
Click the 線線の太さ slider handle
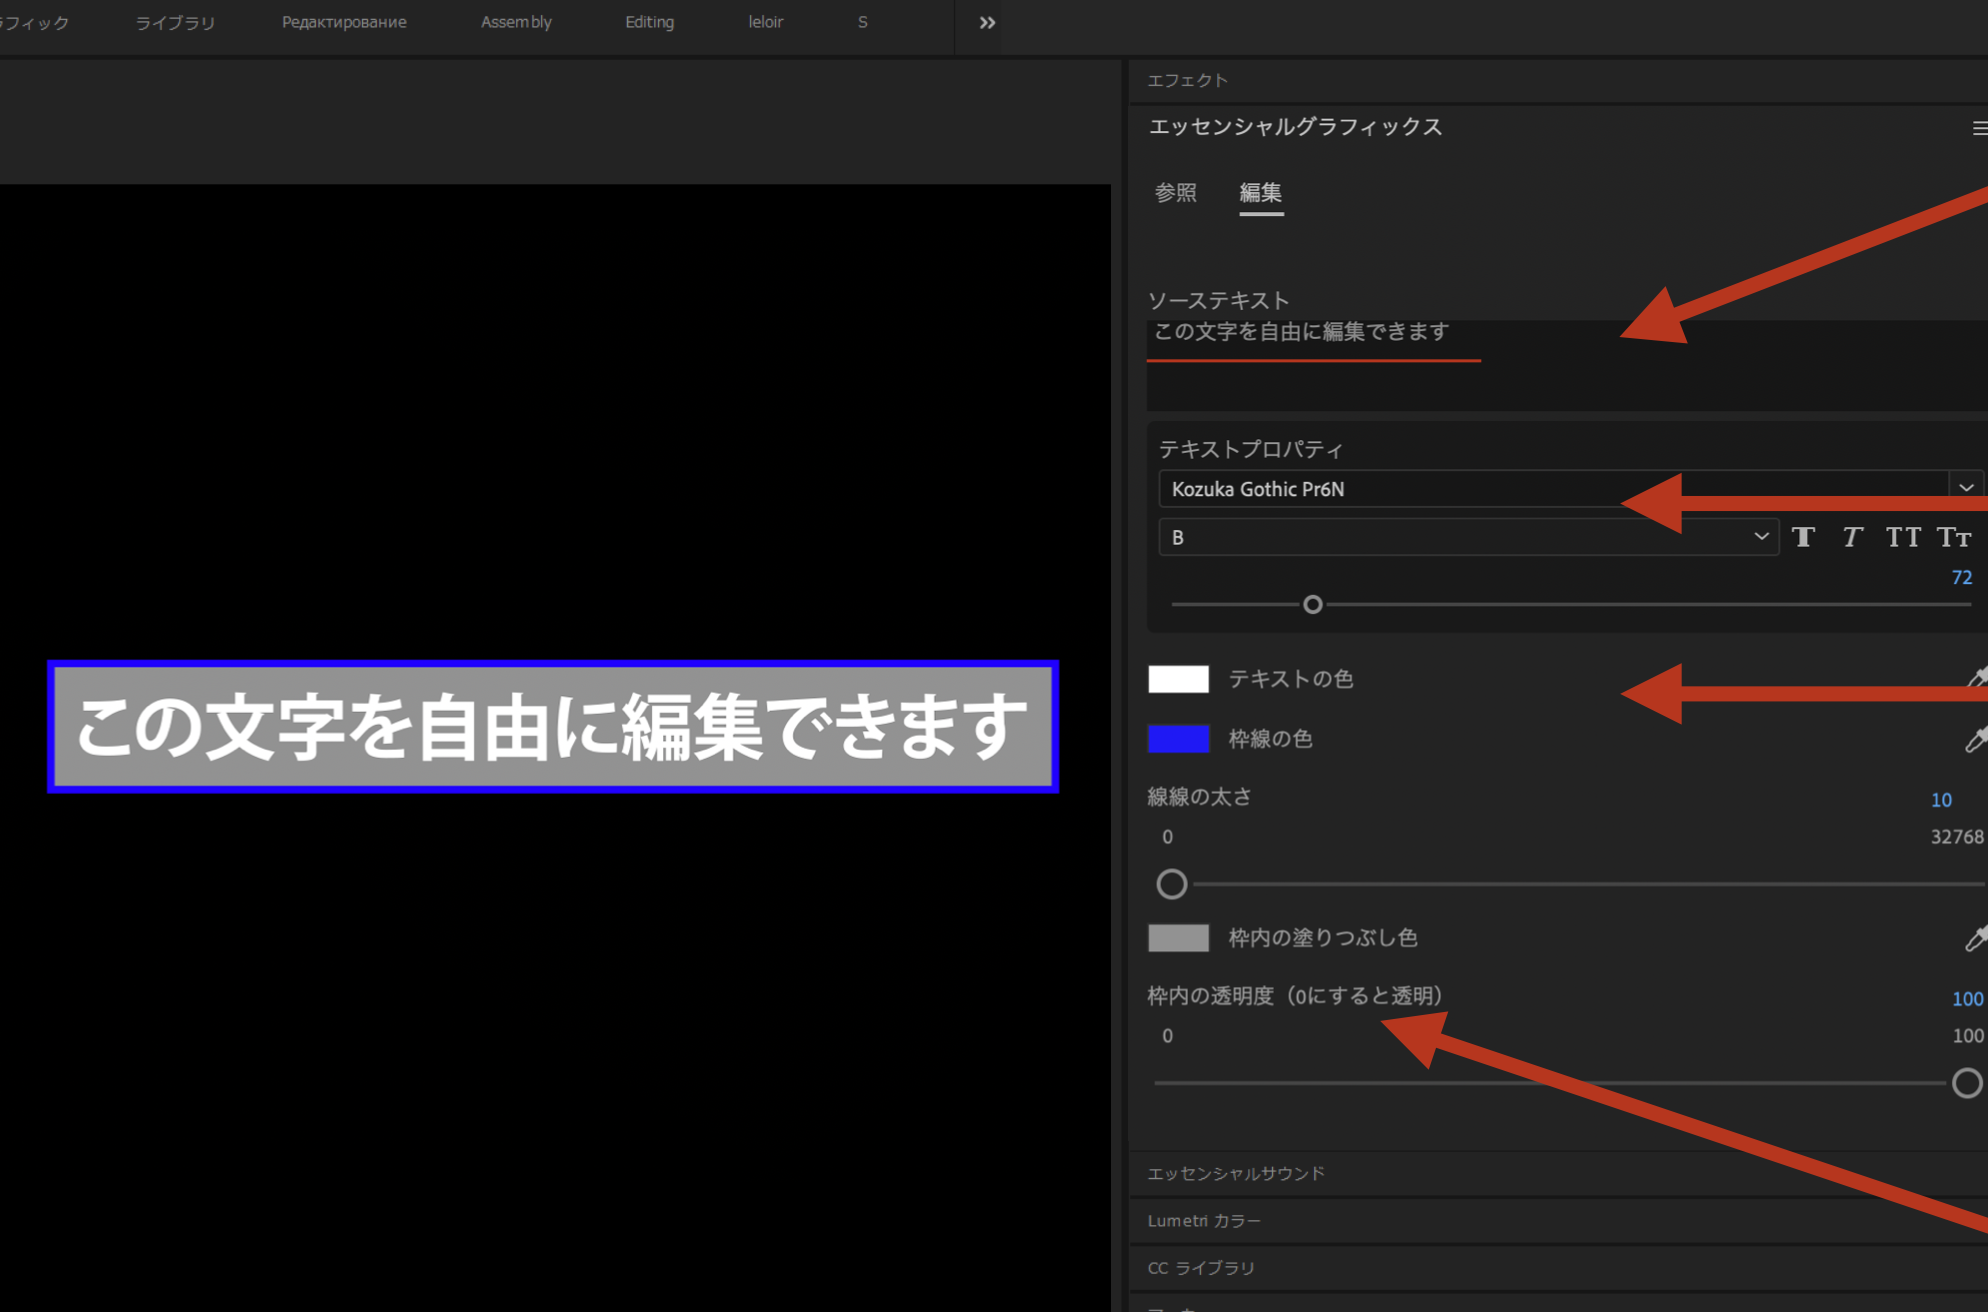tap(1172, 884)
